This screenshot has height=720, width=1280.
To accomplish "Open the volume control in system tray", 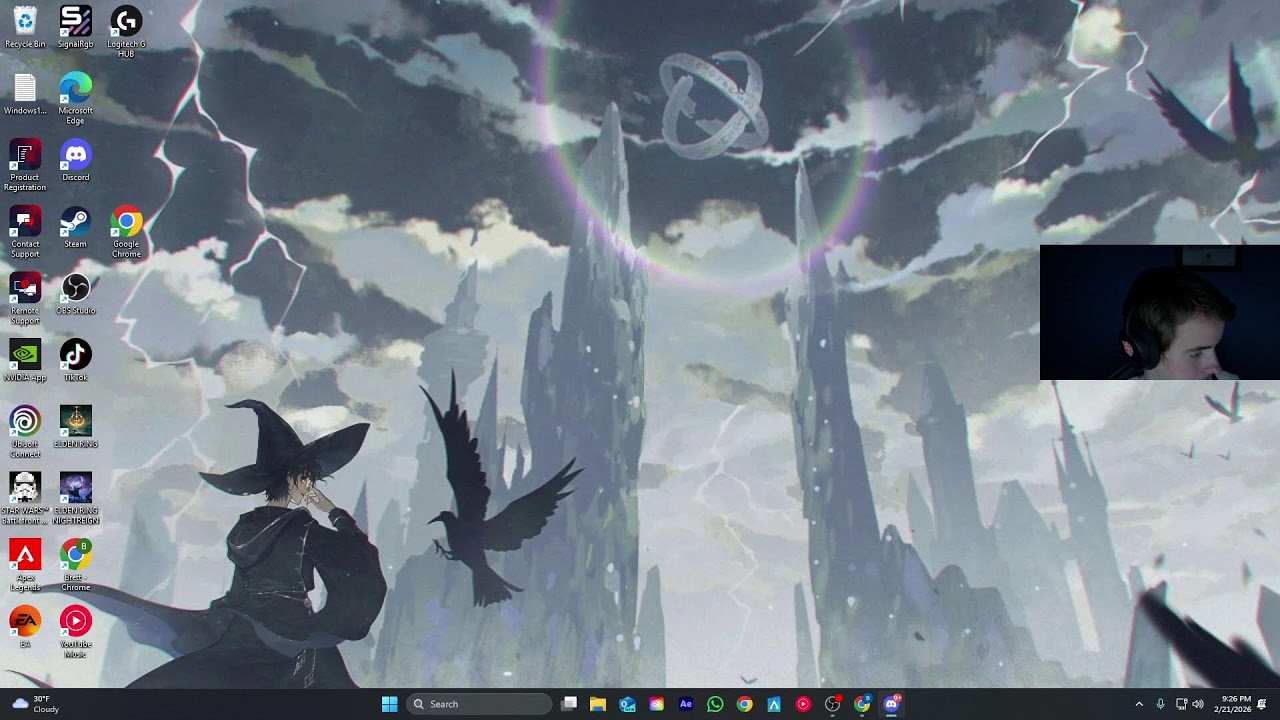I will click(1198, 704).
